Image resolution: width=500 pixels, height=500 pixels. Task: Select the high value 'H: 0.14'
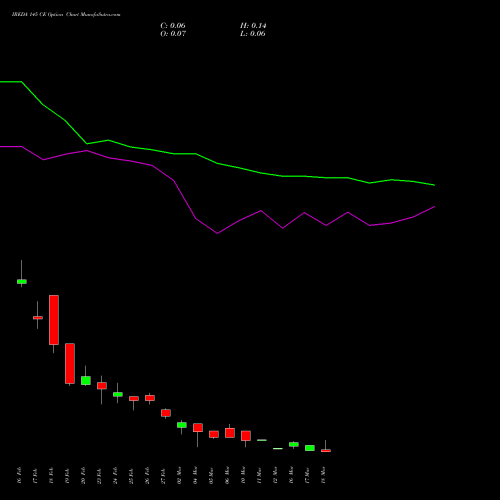pos(253,26)
